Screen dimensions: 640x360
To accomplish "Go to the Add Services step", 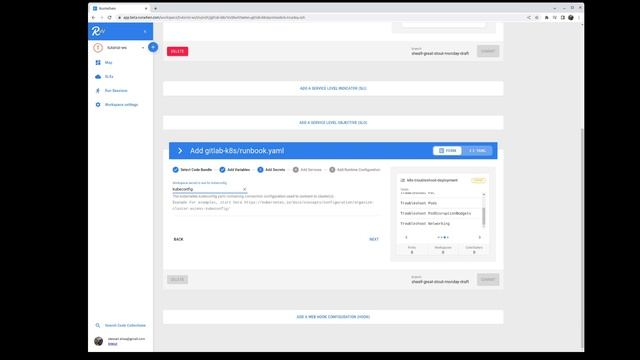I will 307,169.
